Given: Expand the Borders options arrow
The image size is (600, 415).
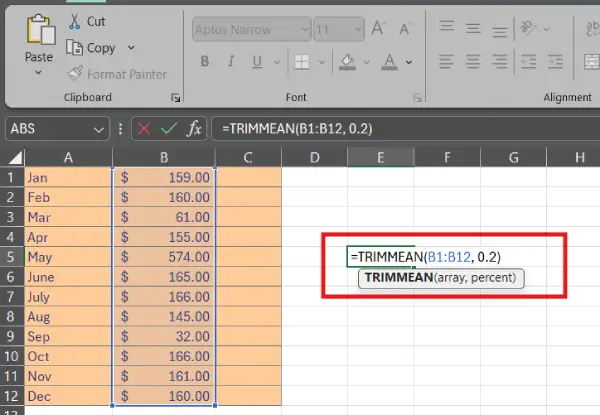Looking at the screenshot, I should 322,62.
